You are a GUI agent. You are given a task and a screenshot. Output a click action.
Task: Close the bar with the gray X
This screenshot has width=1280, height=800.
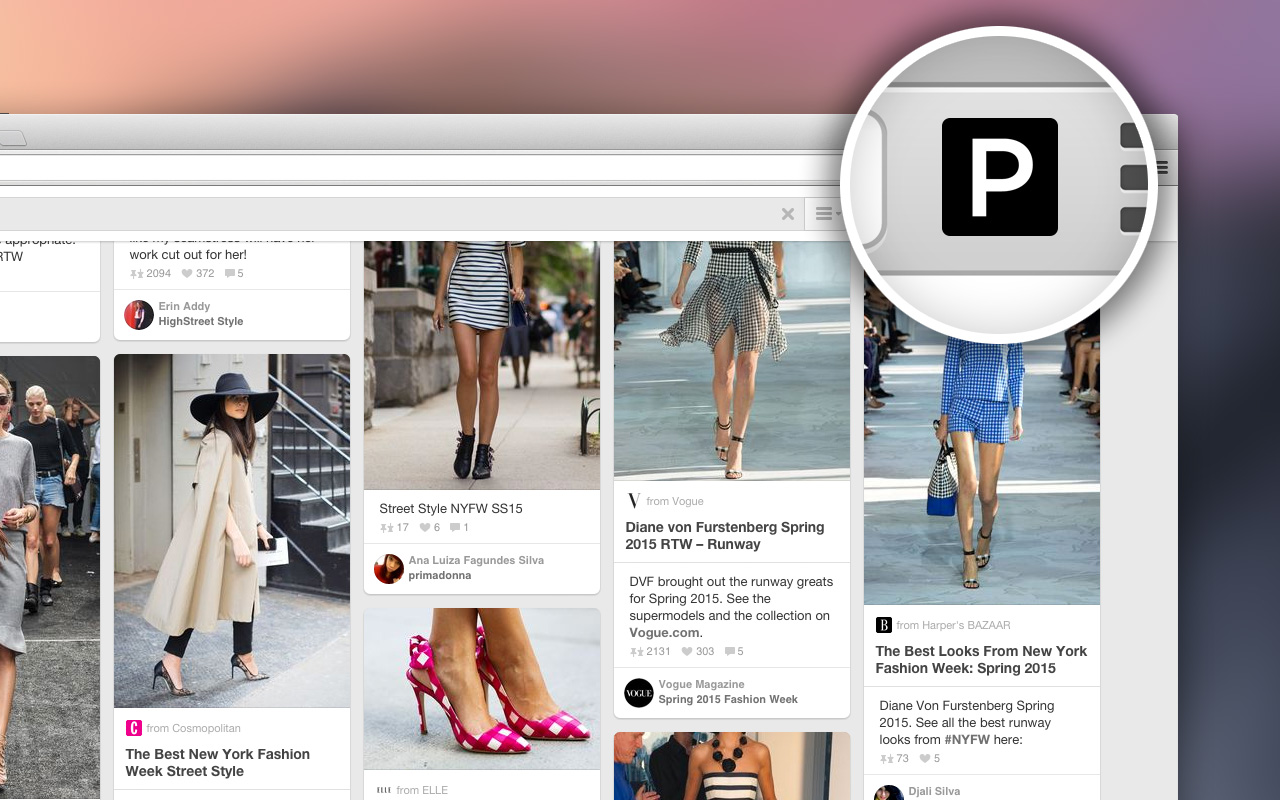pos(788,214)
